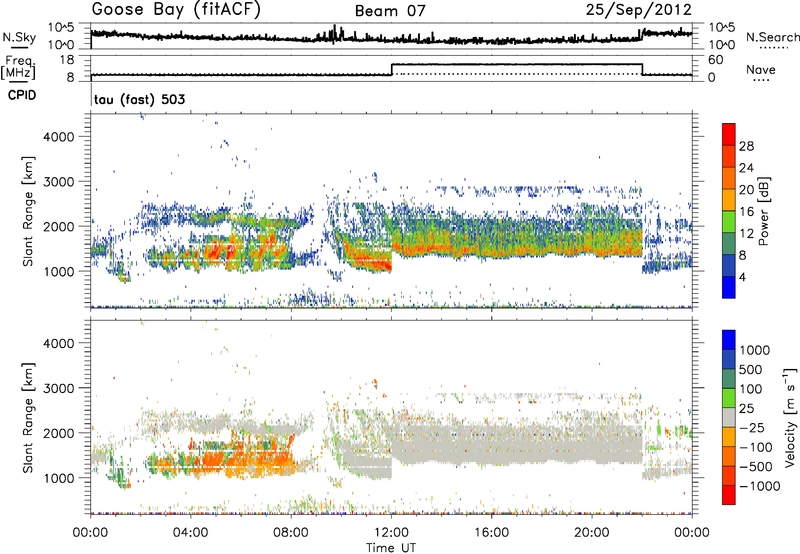Click "Slant Range [km]" label of the velocity panel
The width and height of the screenshot is (800, 554).
click(28, 417)
